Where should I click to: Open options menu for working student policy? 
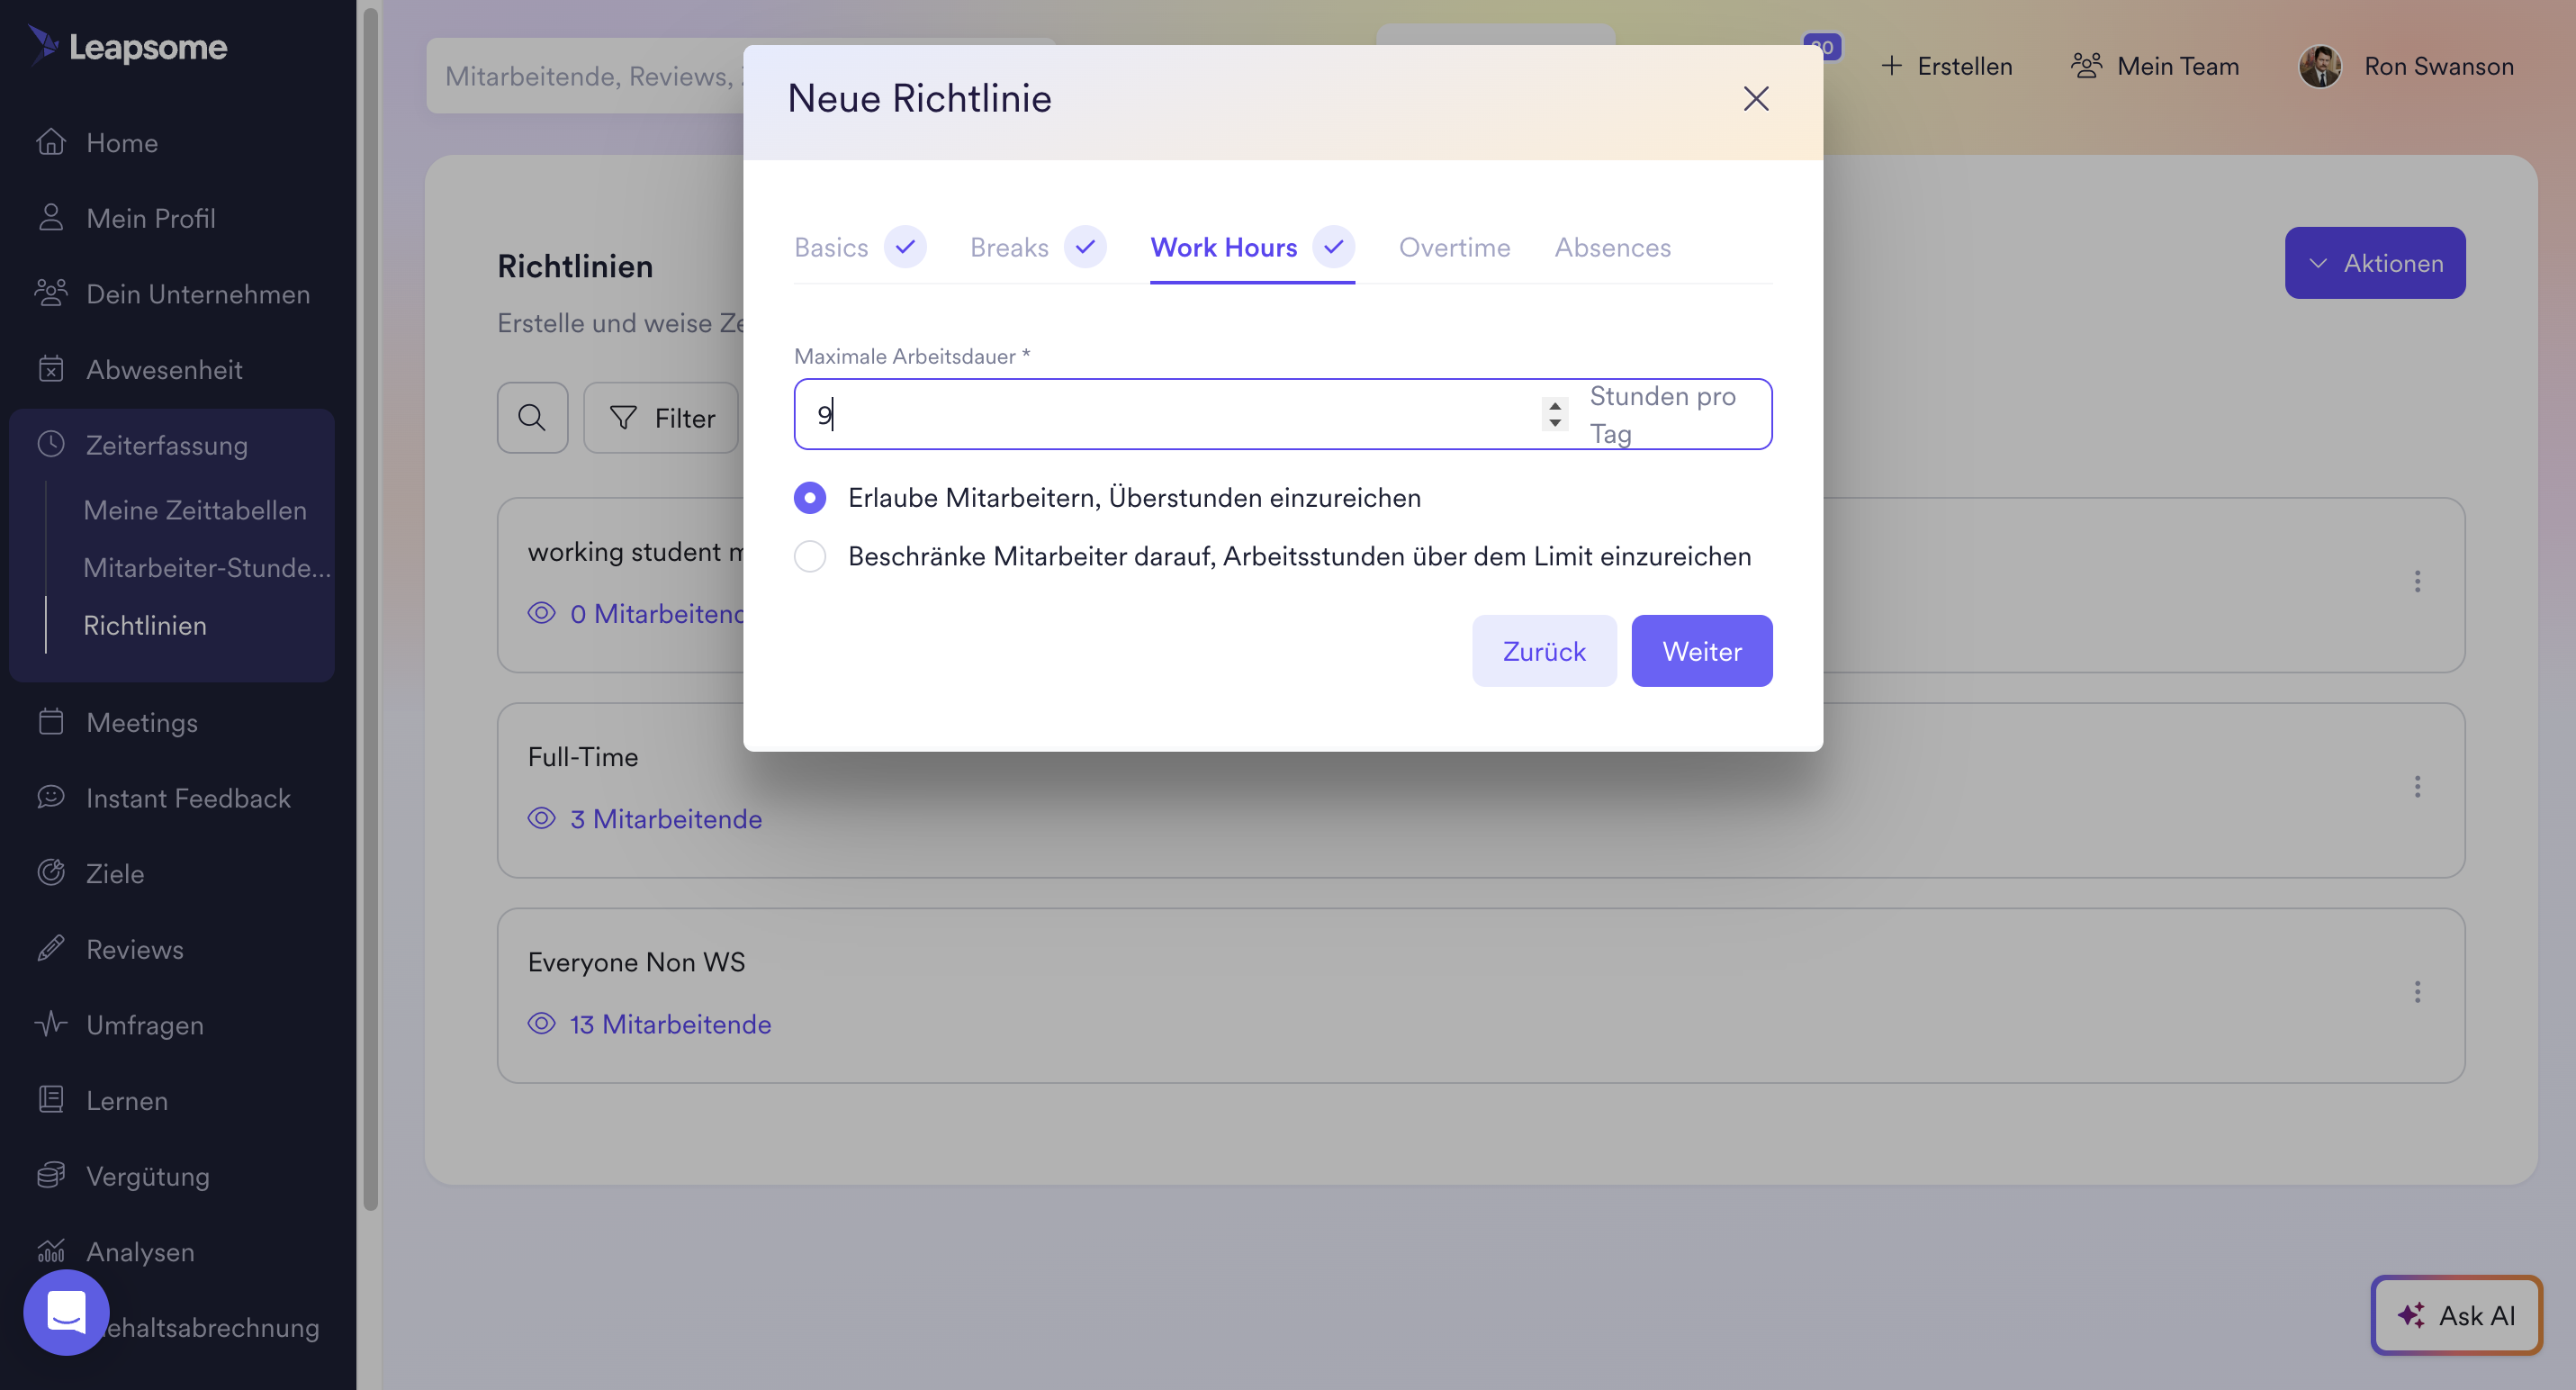pos(2417,582)
